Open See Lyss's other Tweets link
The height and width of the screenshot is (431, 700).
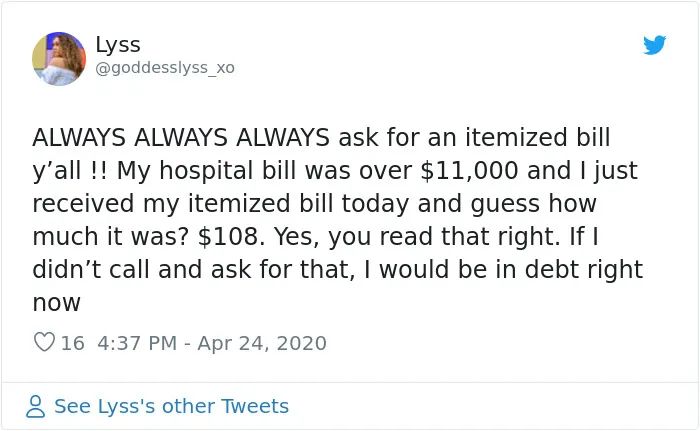(171, 406)
